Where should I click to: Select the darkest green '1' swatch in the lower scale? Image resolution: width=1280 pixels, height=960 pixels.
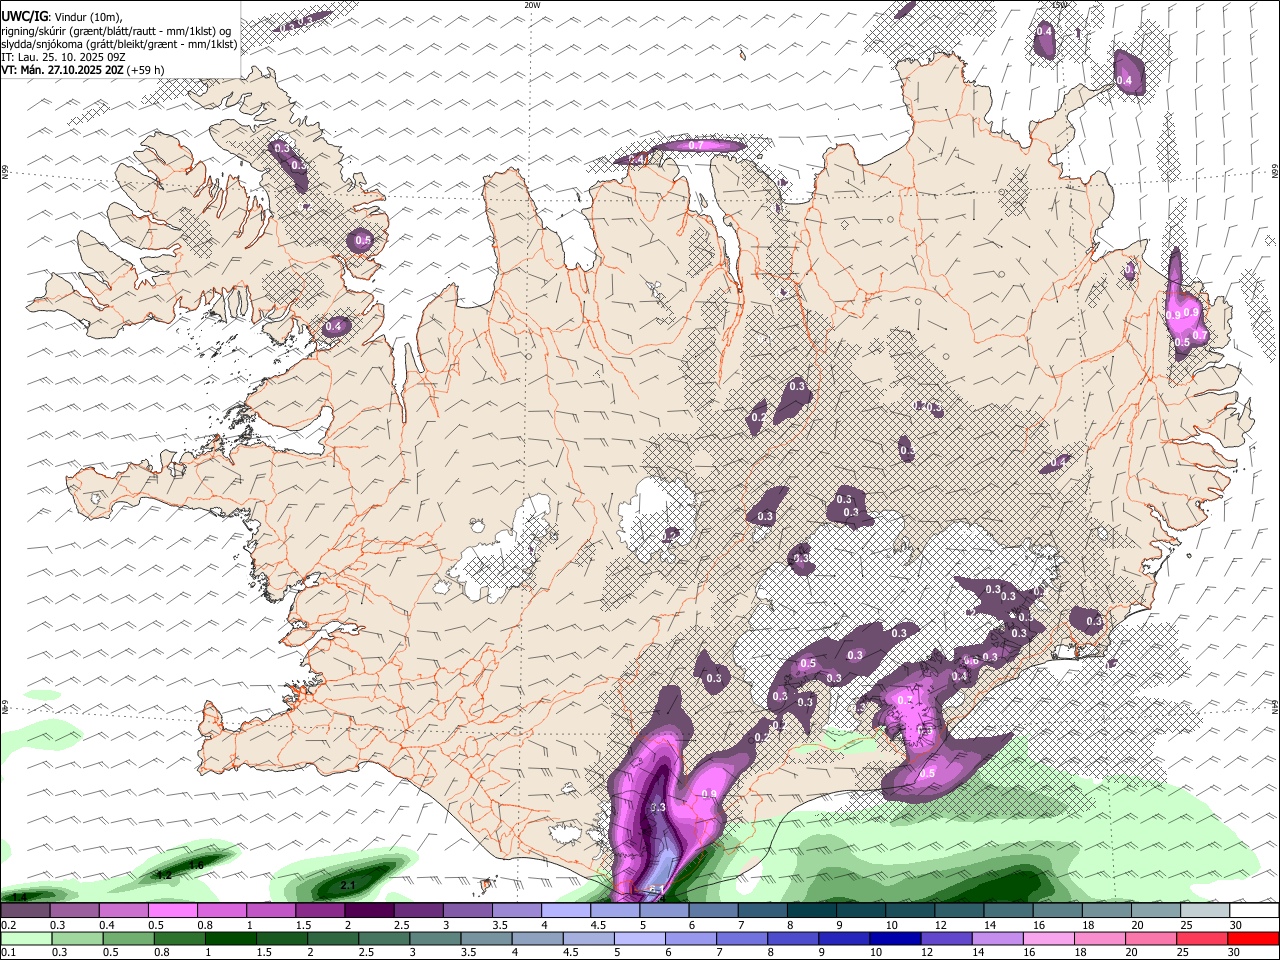click(x=230, y=939)
